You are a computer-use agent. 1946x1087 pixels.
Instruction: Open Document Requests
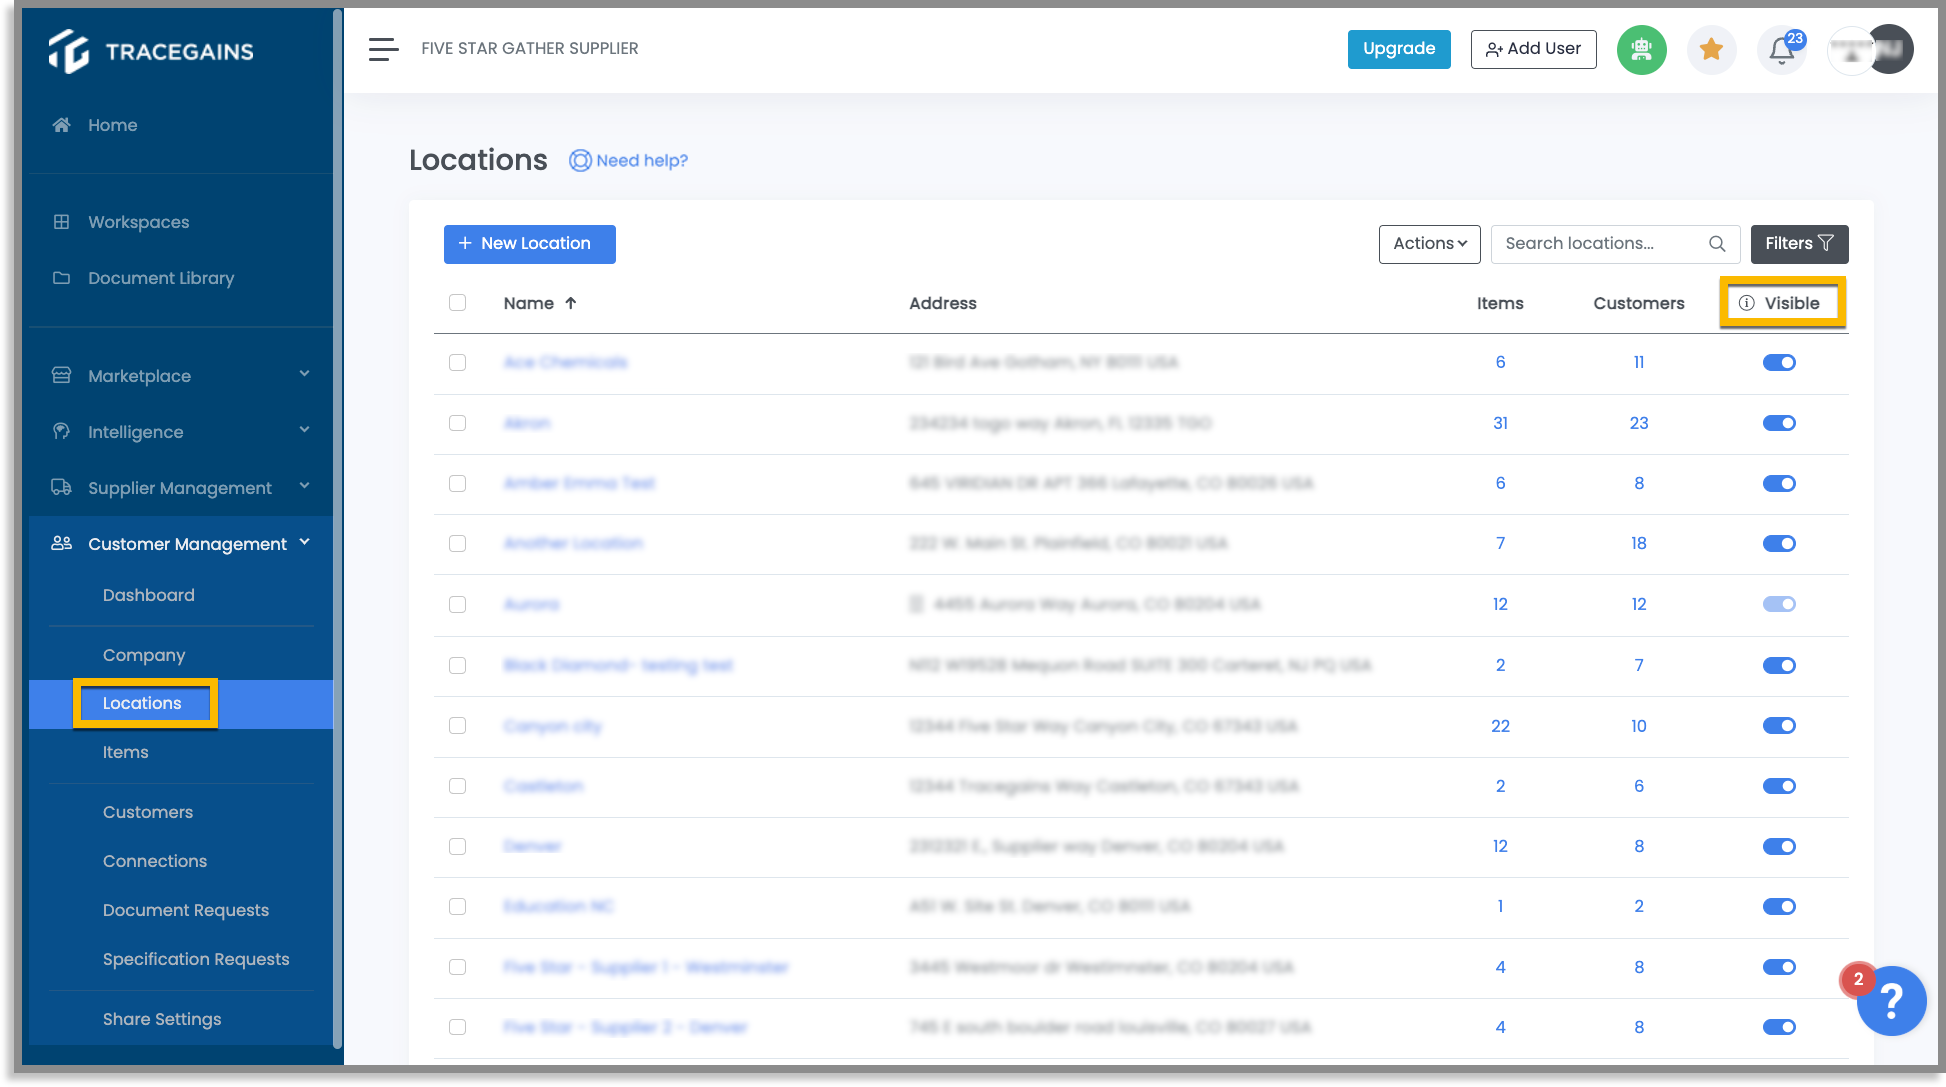pyautogui.click(x=185, y=911)
